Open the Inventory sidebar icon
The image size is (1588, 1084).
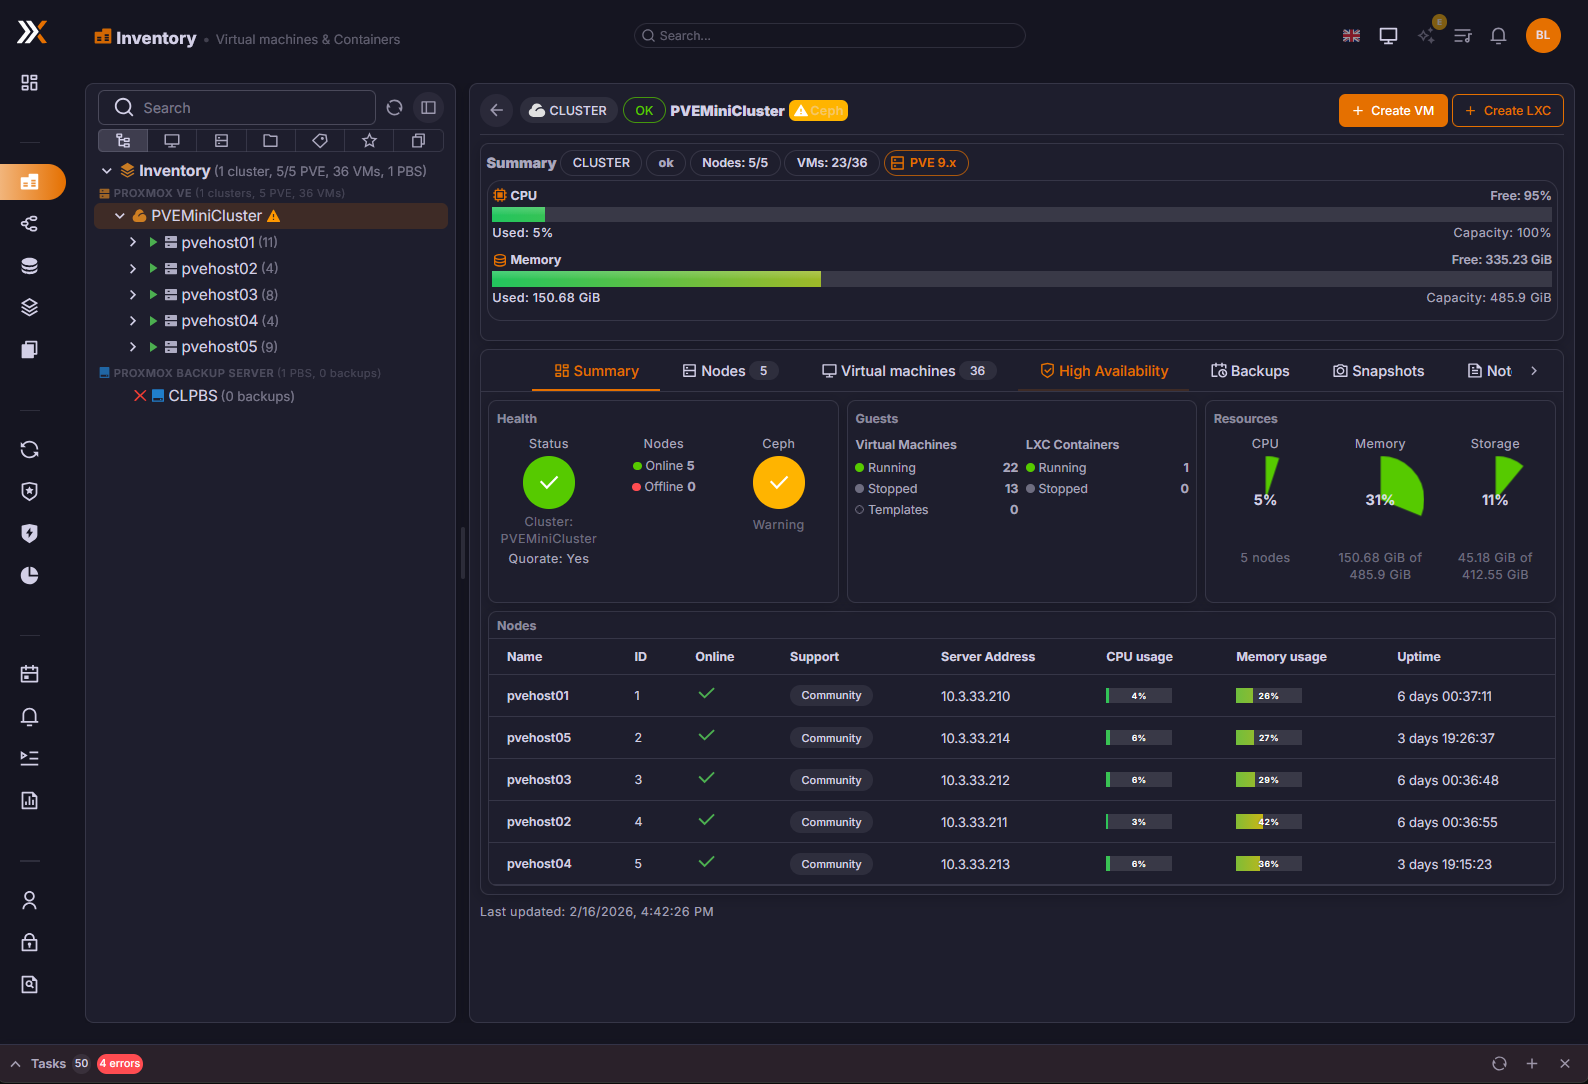[x=30, y=182]
